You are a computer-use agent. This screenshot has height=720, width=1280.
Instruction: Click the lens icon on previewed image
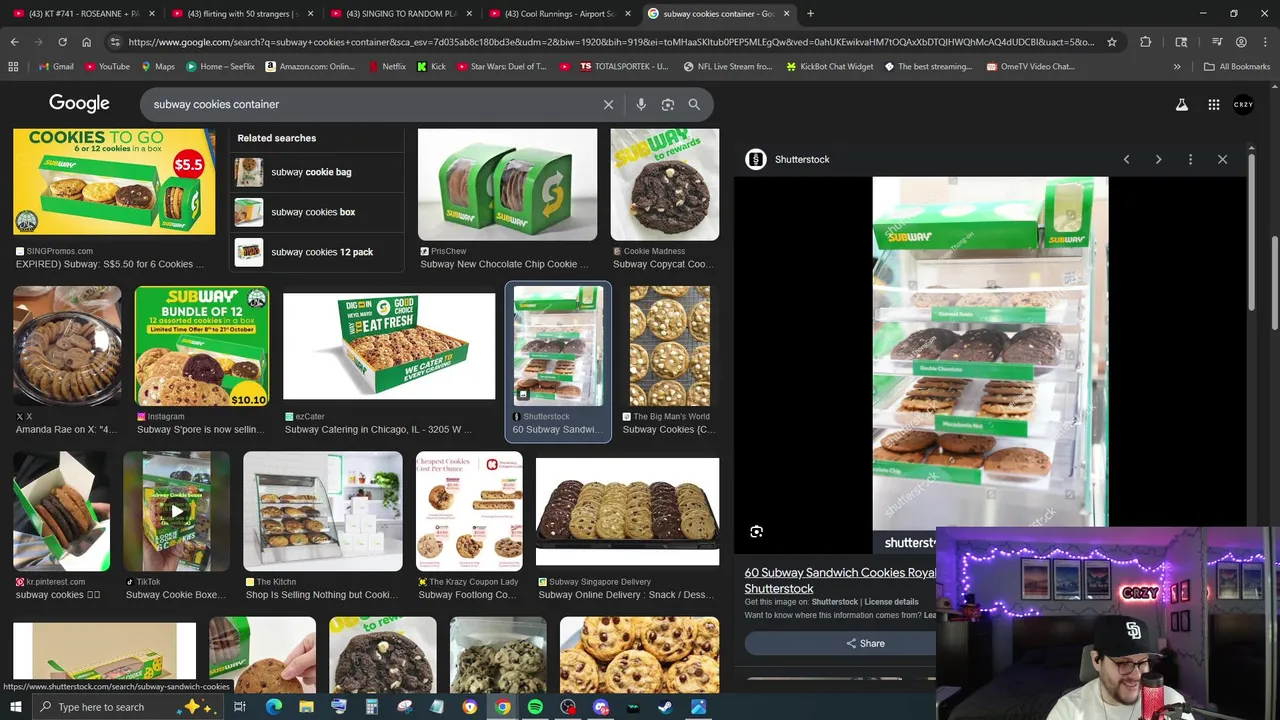[756, 532]
